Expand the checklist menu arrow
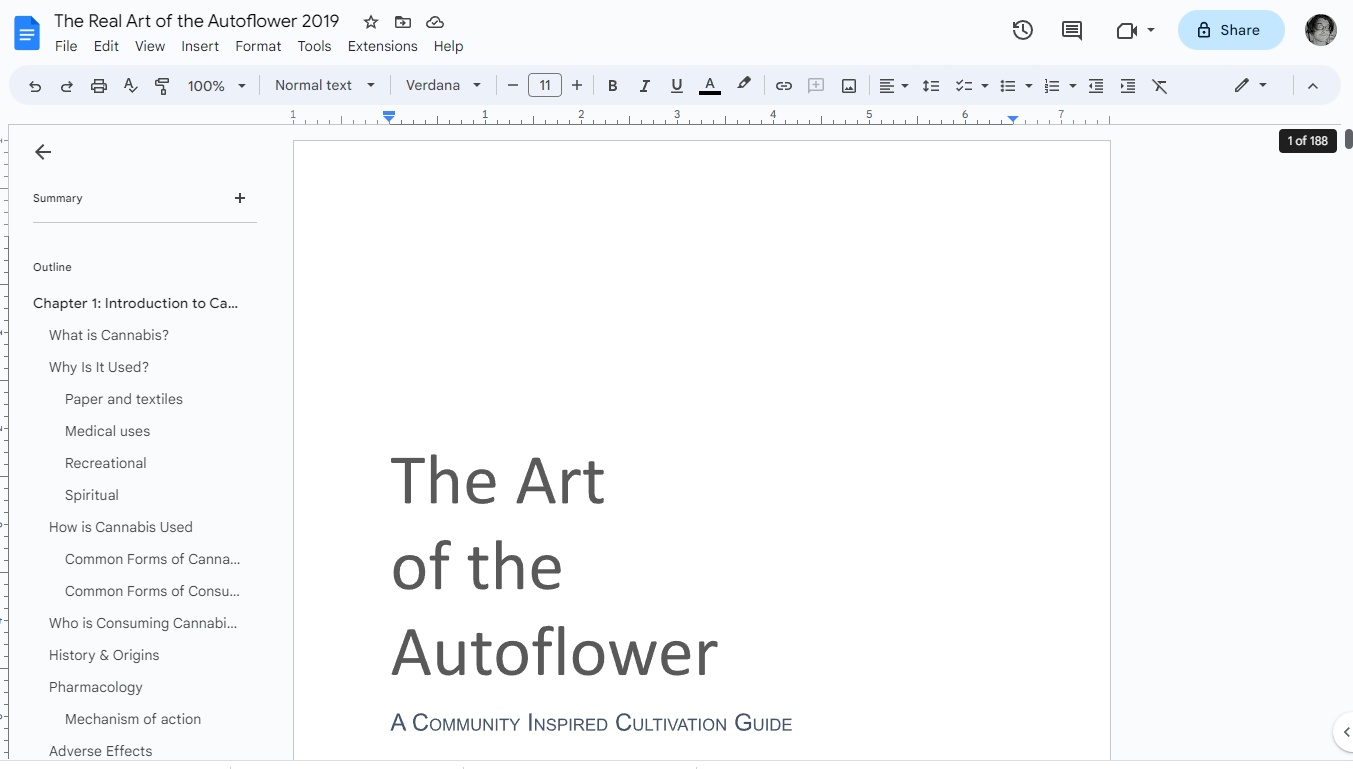Image resolution: width=1353 pixels, height=769 pixels. click(985, 86)
